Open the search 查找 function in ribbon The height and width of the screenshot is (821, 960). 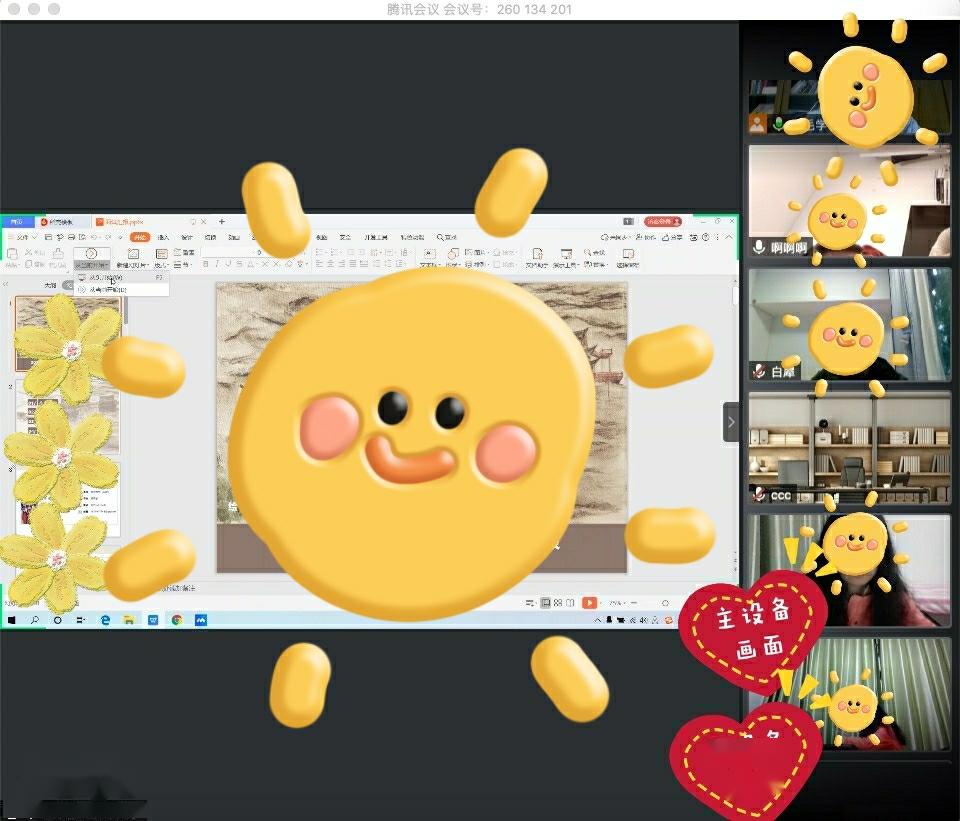click(x=447, y=237)
